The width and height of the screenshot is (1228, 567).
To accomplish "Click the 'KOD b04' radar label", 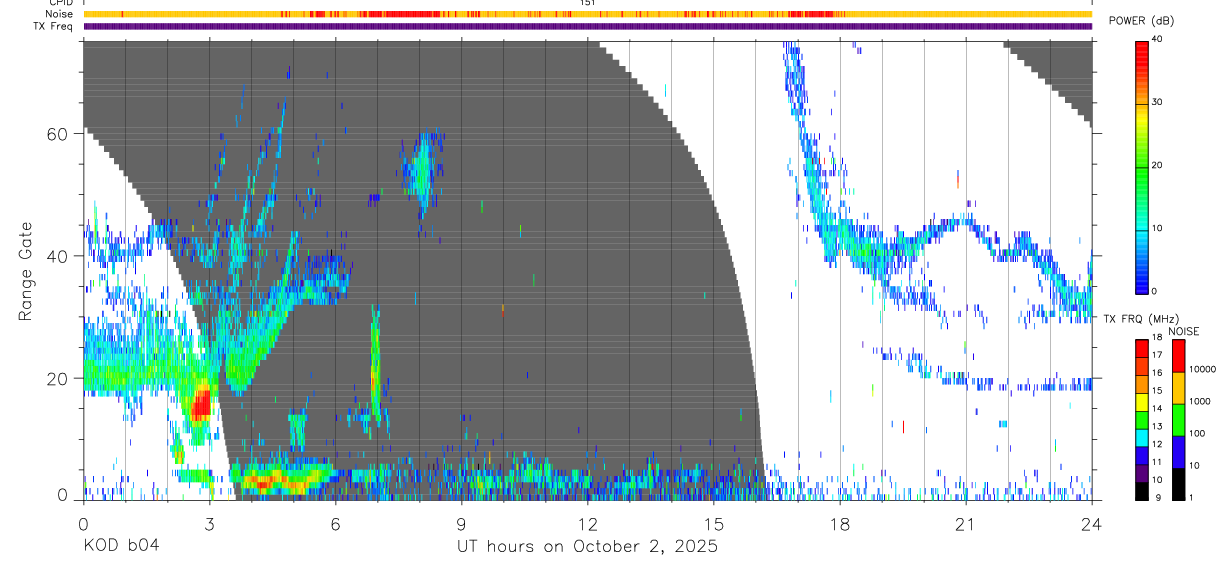I will coord(120,546).
